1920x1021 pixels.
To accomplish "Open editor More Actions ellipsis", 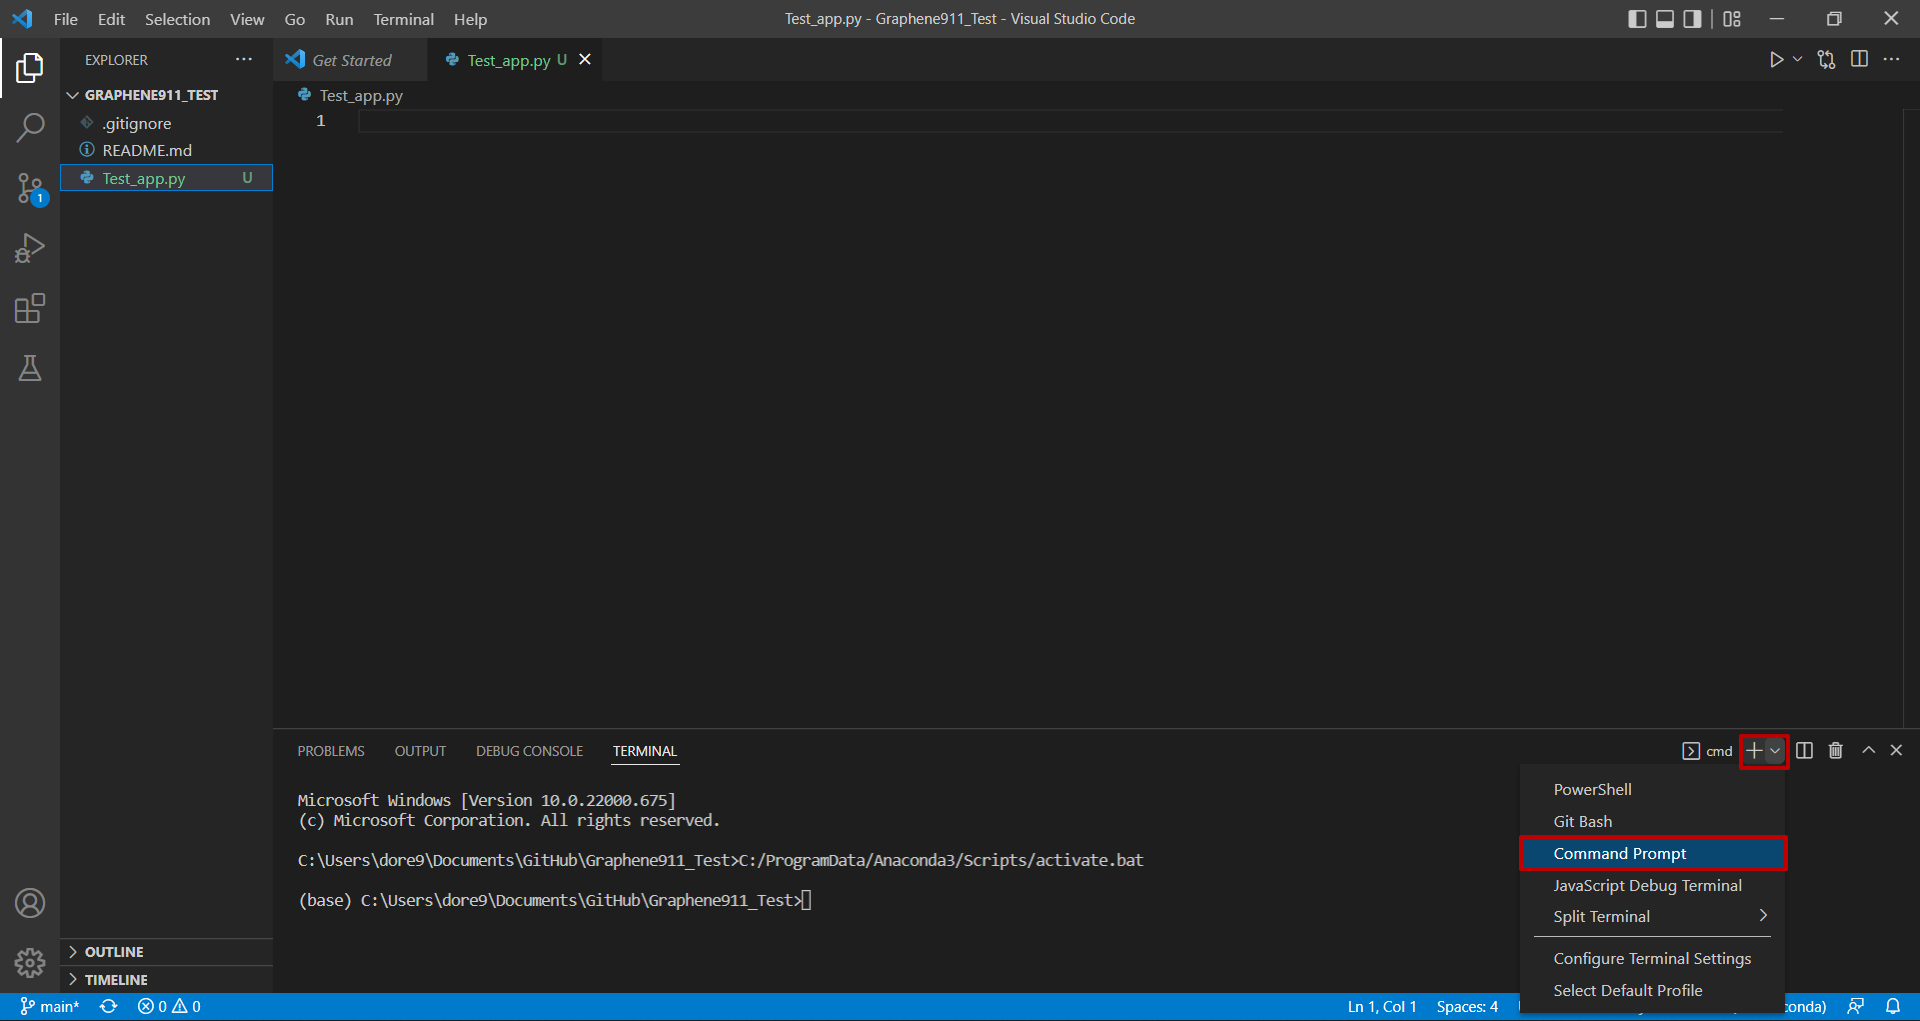I will pos(1891,60).
